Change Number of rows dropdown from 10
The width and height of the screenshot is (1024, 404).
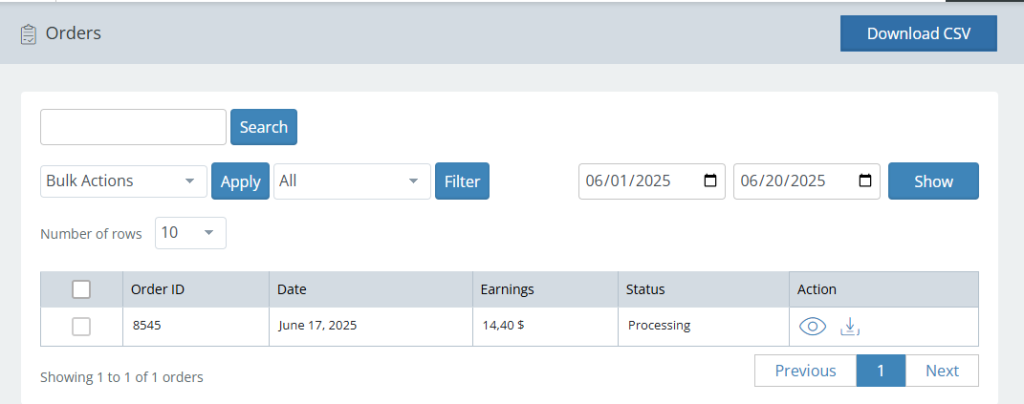pyautogui.click(x=190, y=233)
